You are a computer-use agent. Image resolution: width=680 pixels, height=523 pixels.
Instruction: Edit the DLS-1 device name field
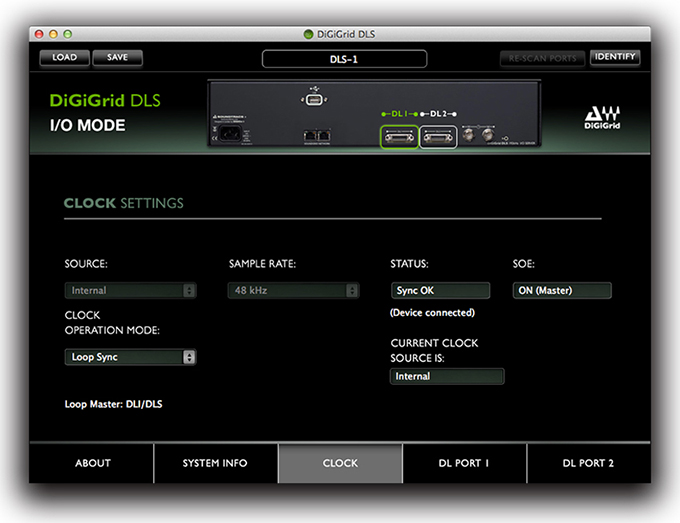click(344, 59)
